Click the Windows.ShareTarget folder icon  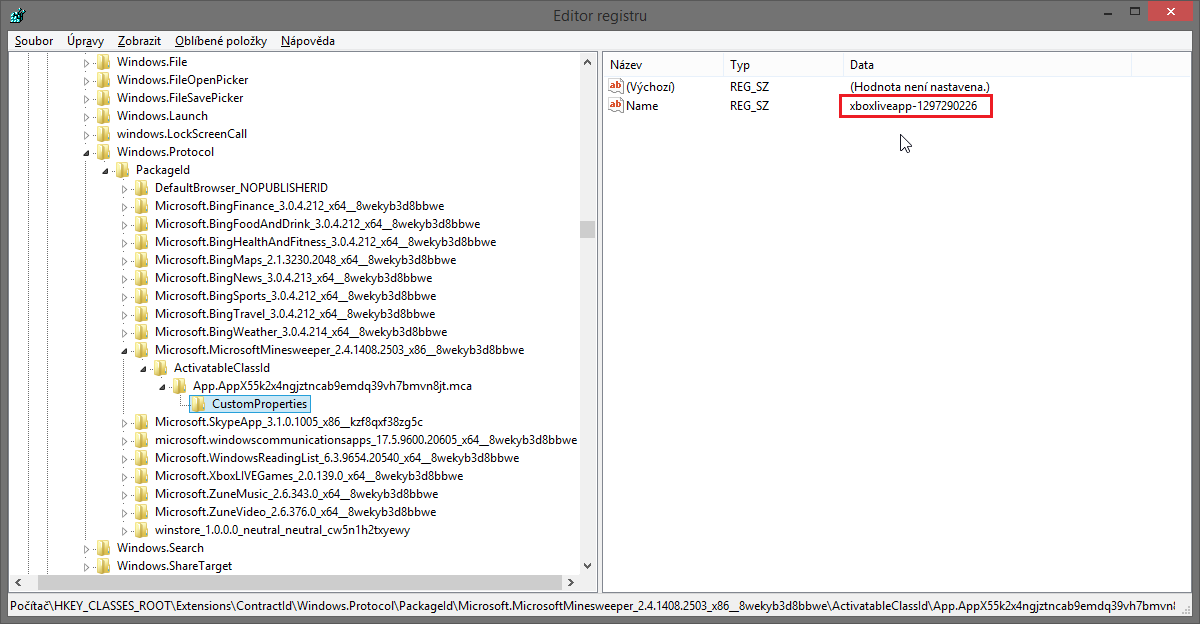(104, 566)
